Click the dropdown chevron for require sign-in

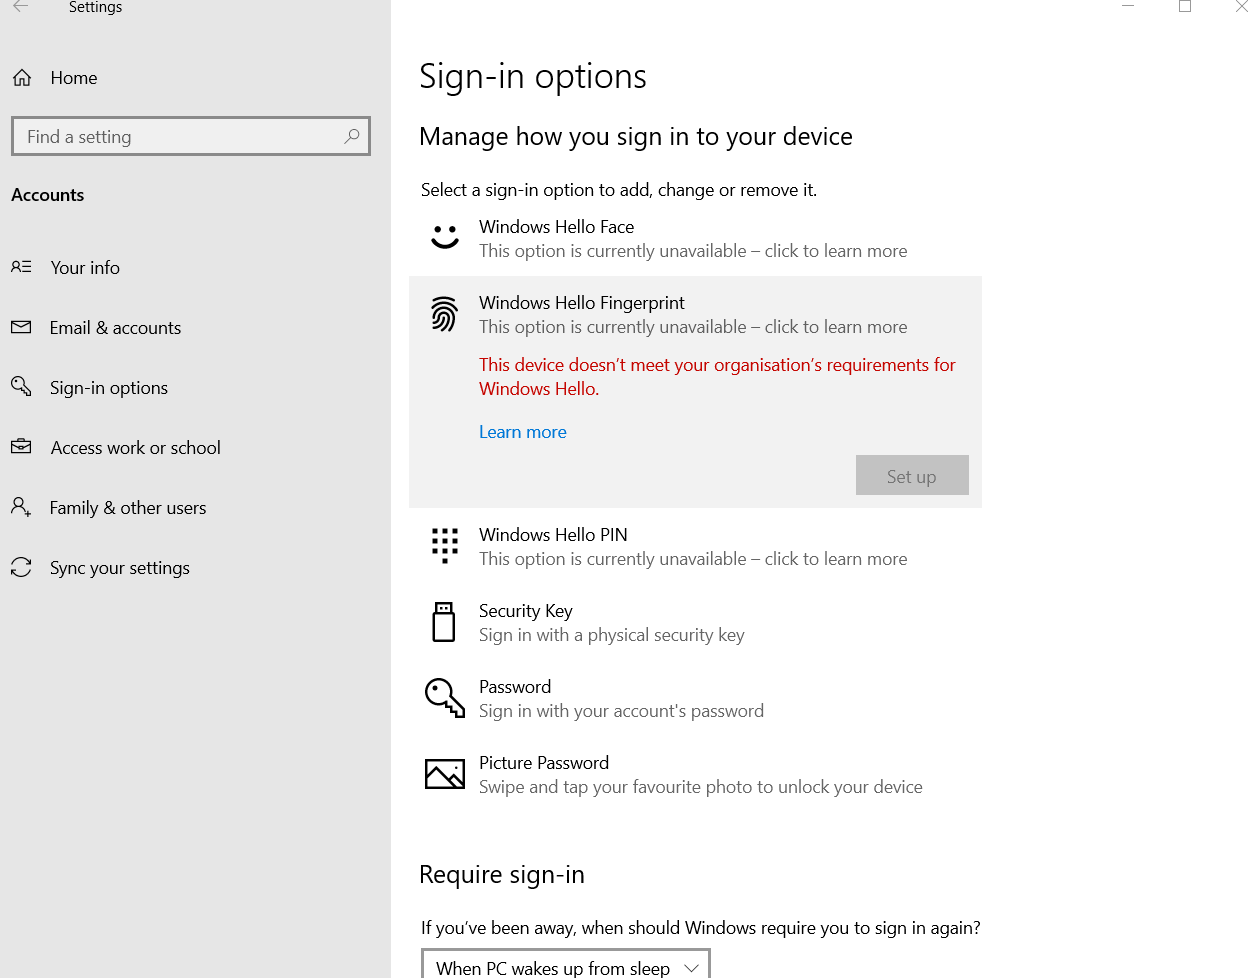coord(691,968)
